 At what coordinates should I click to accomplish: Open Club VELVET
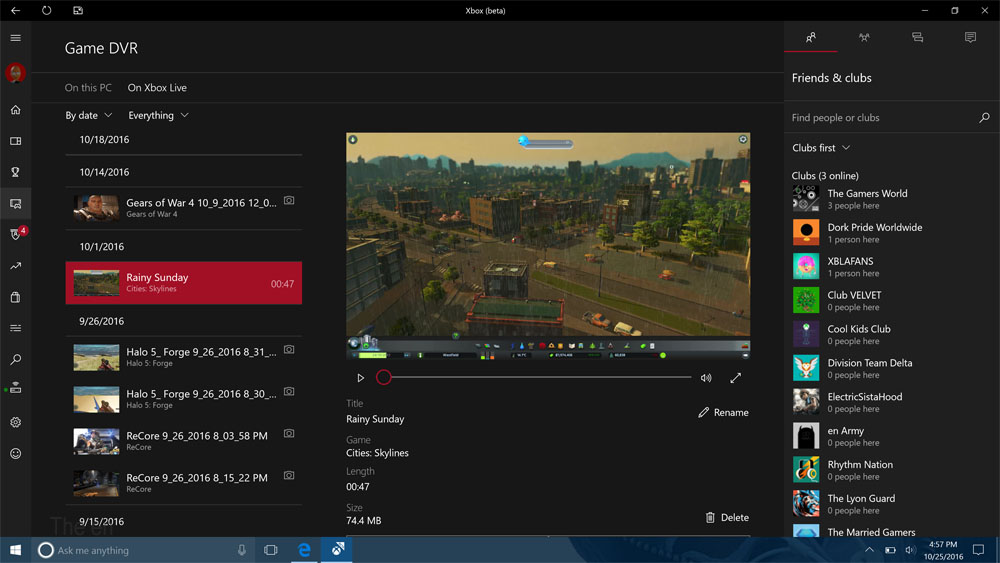(890, 300)
